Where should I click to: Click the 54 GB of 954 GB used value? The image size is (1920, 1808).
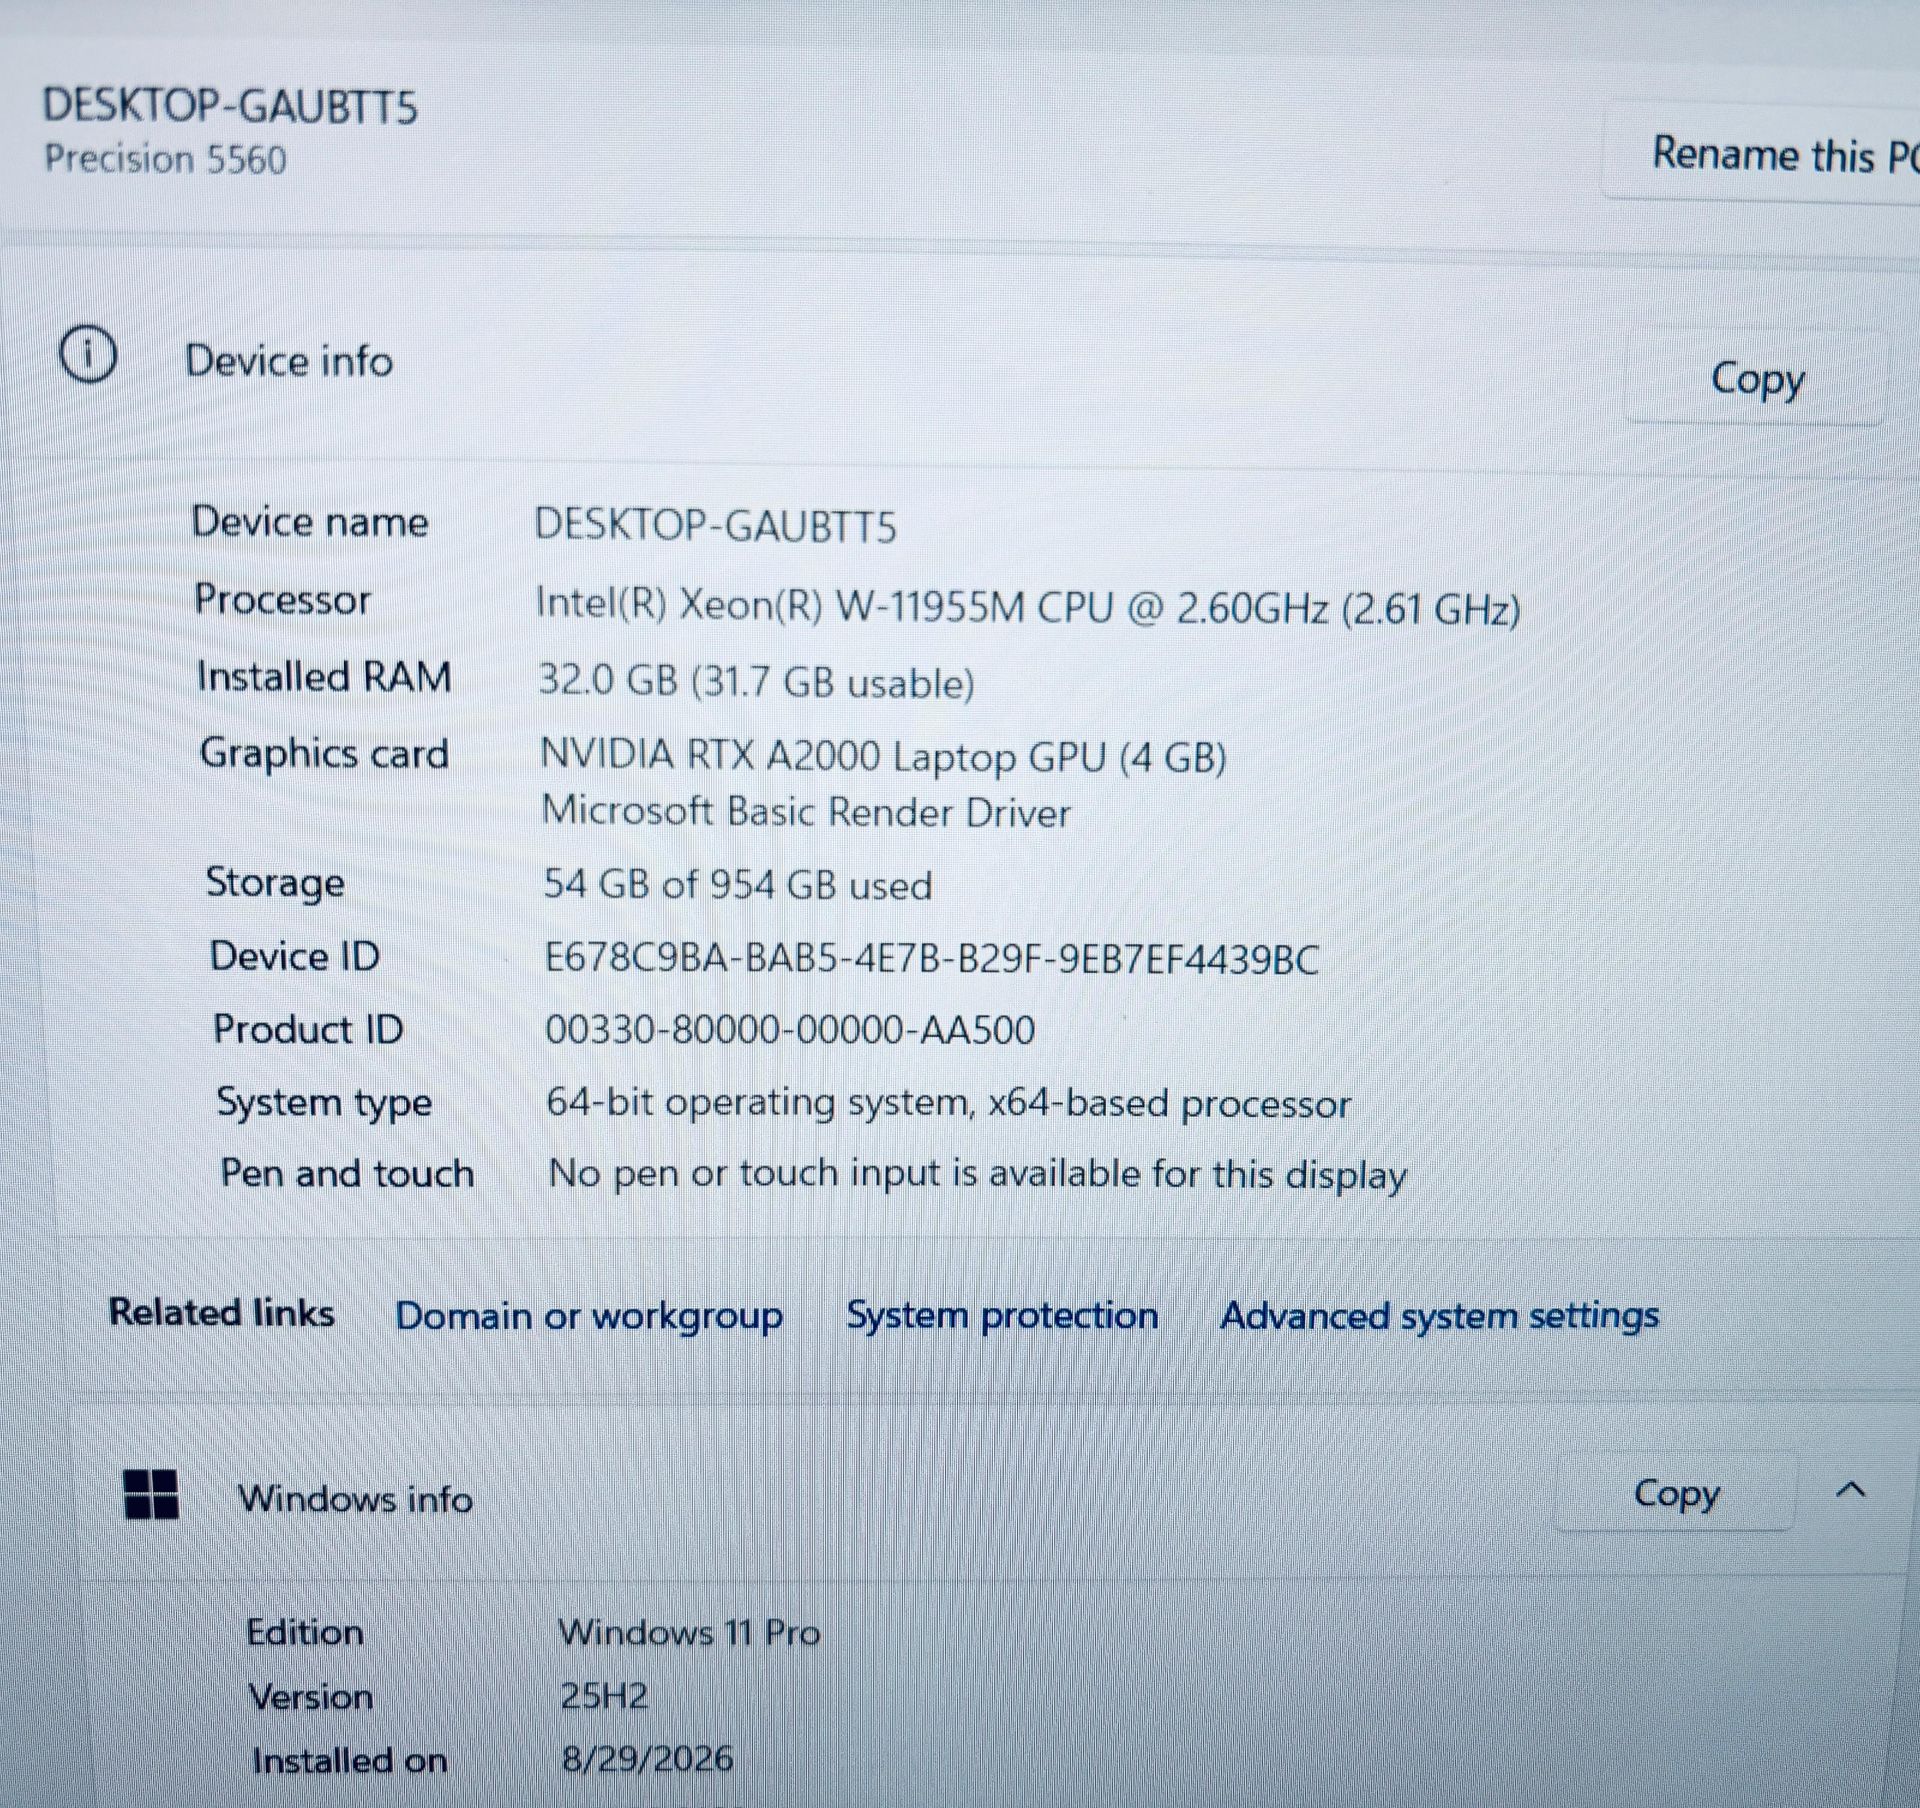[738, 885]
